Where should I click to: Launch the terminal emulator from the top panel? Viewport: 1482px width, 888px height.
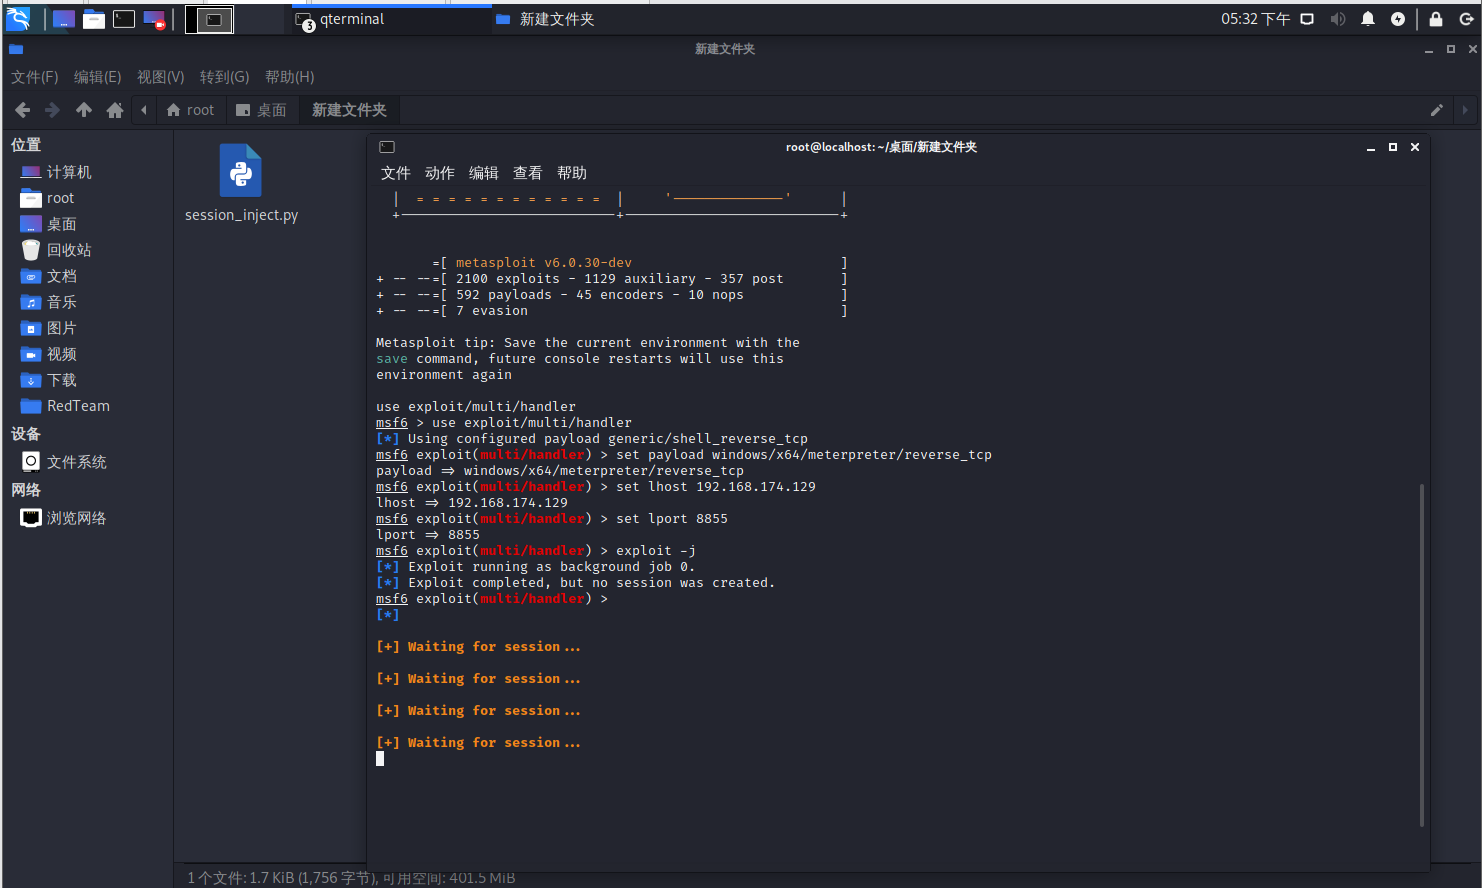pos(124,19)
